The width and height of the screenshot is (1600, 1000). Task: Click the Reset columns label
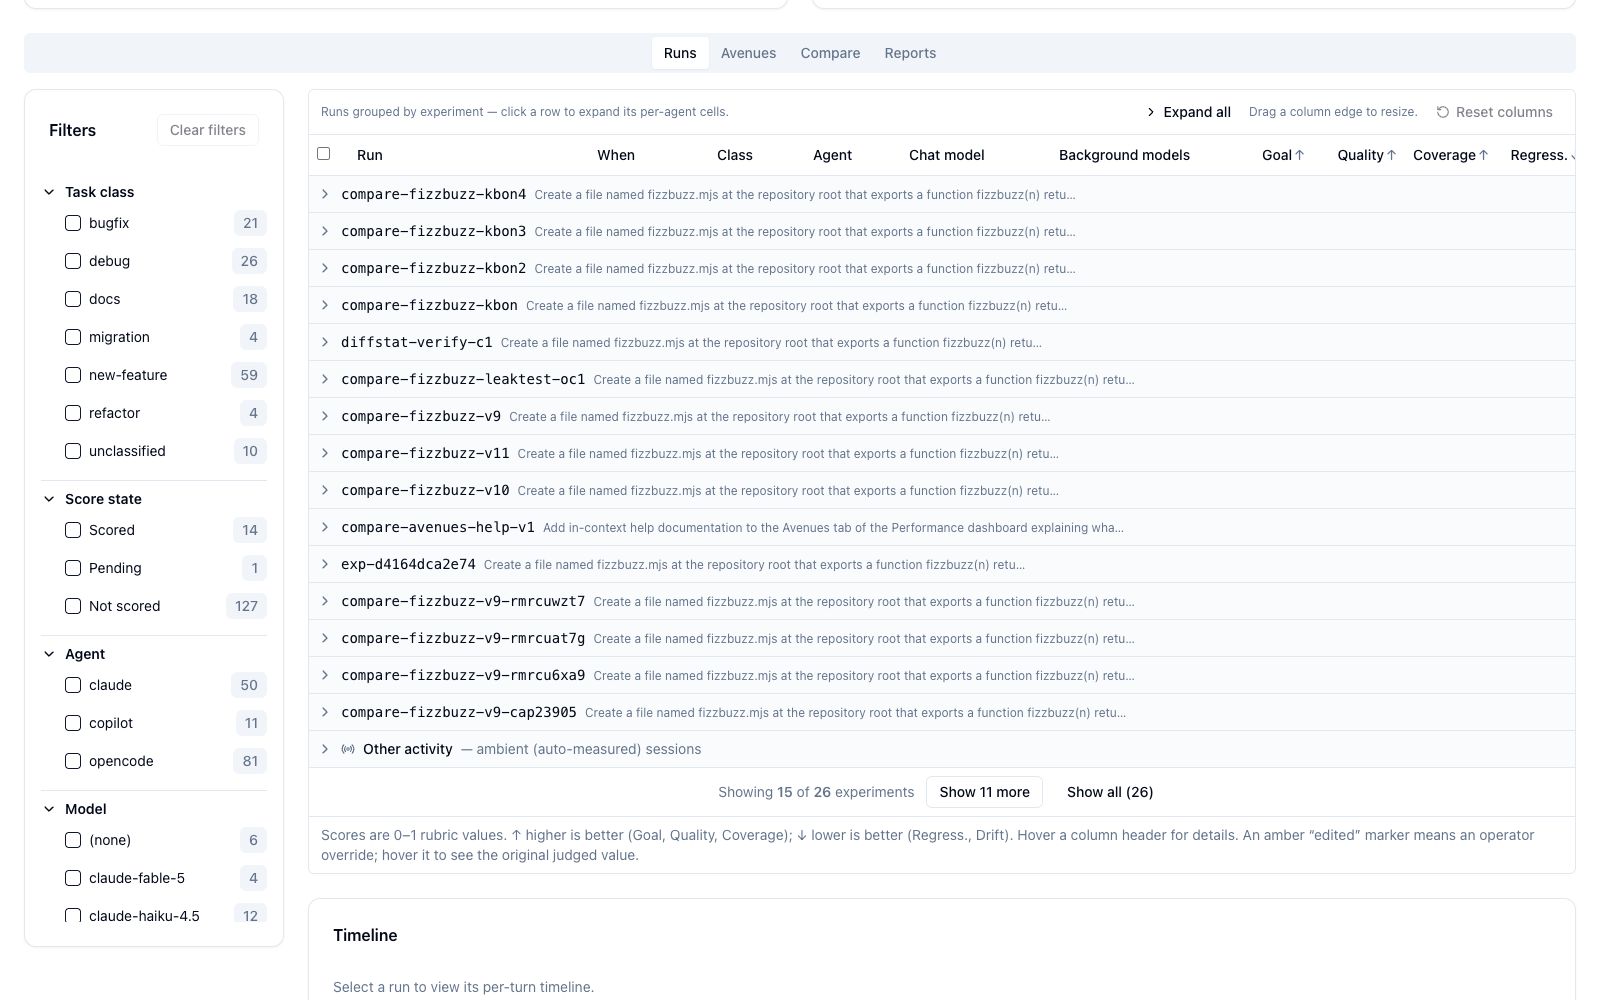1504,112
